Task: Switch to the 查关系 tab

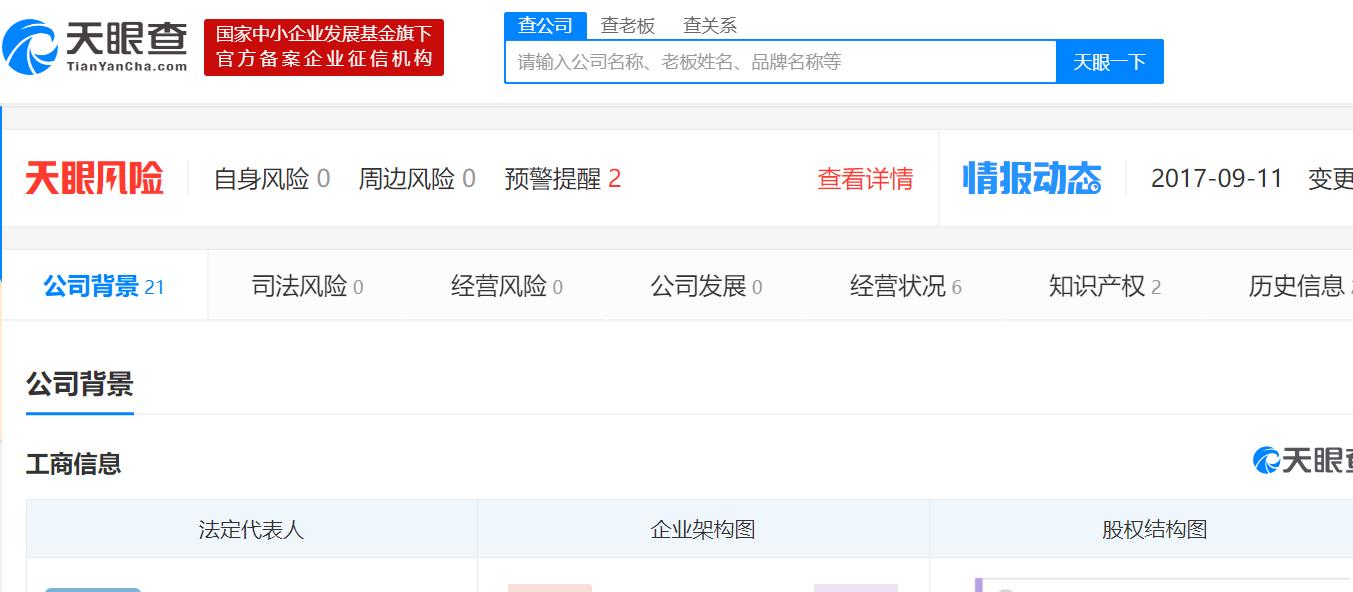Action: pos(710,24)
